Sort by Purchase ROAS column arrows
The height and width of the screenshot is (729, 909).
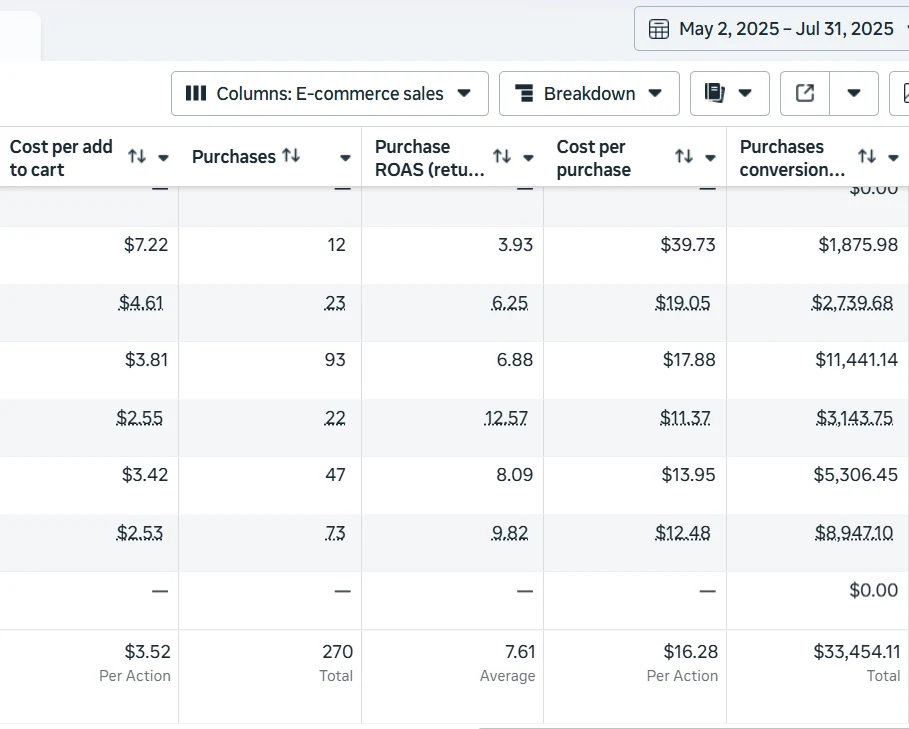tap(502, 156)
